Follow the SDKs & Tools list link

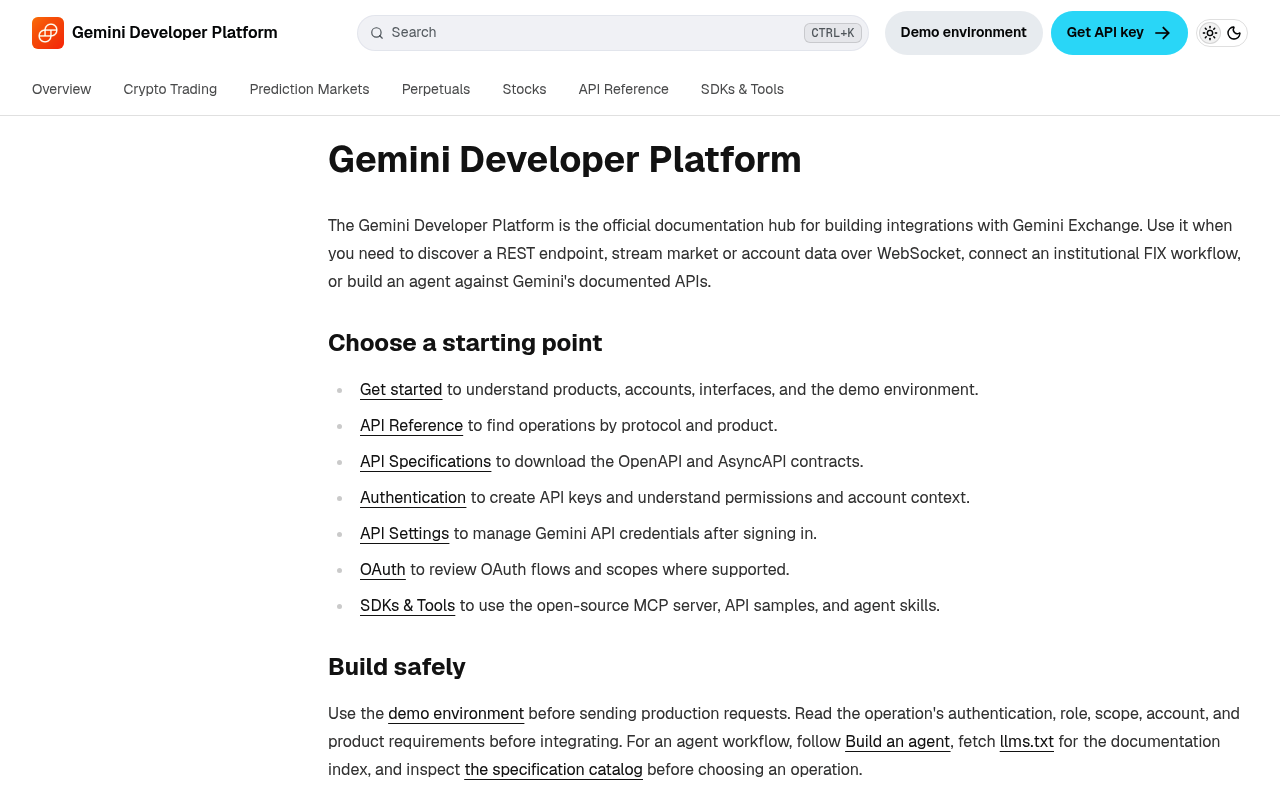pos(407,606)
